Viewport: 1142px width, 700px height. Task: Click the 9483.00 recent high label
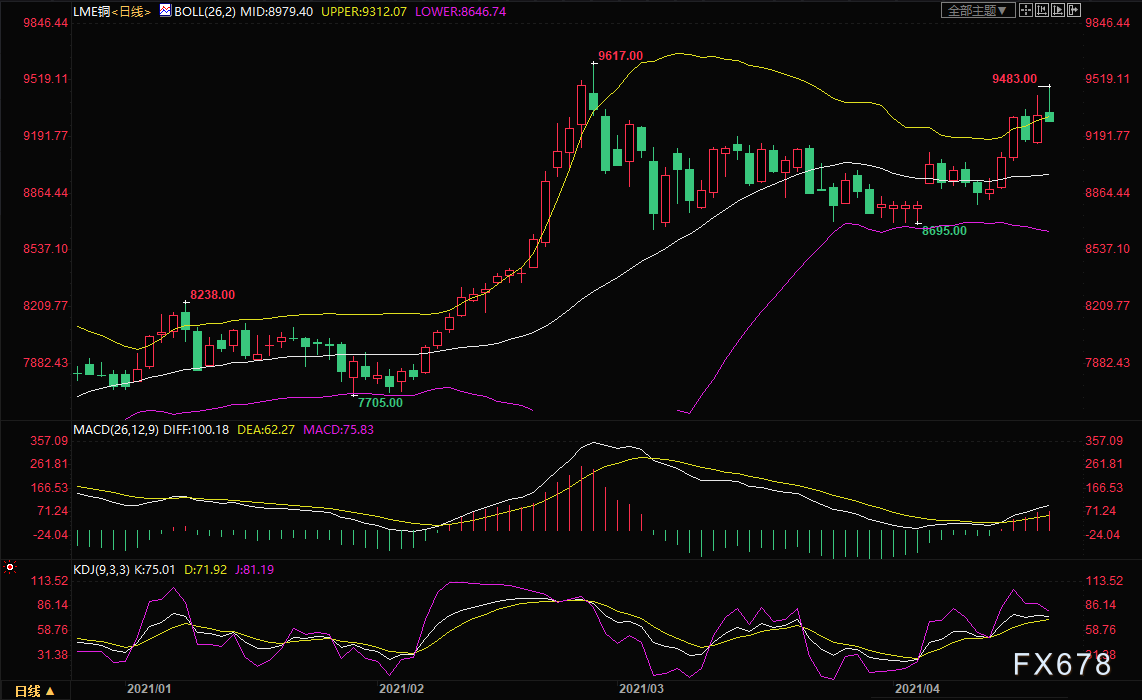(1014, 79)
